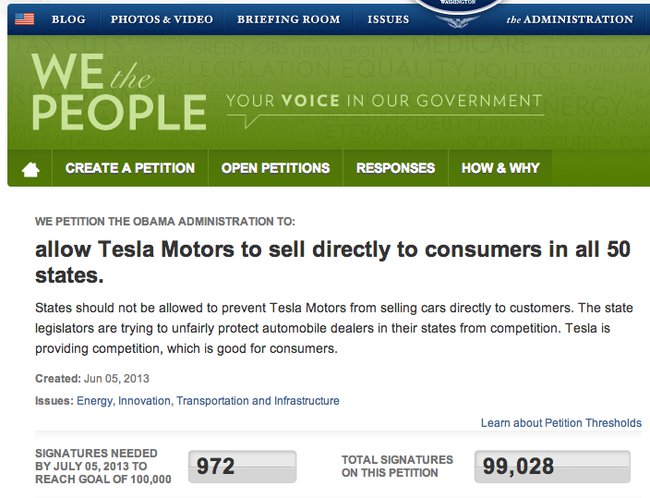Click the American flag icon

[x=24, y=19]
